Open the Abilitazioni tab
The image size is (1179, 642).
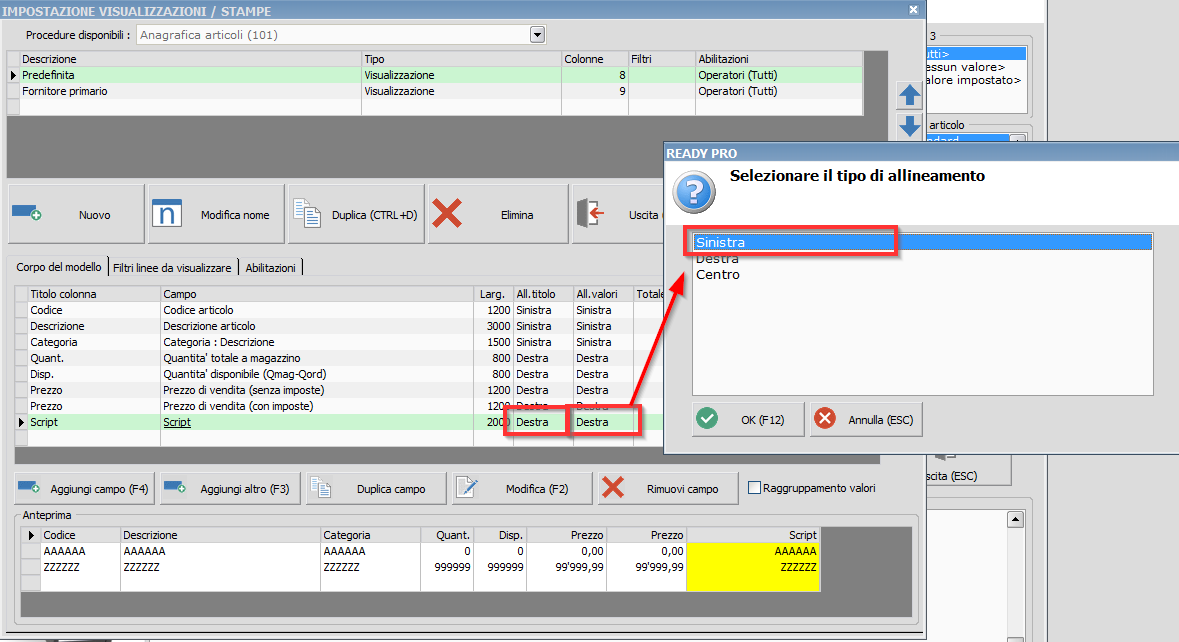[271, 268]
